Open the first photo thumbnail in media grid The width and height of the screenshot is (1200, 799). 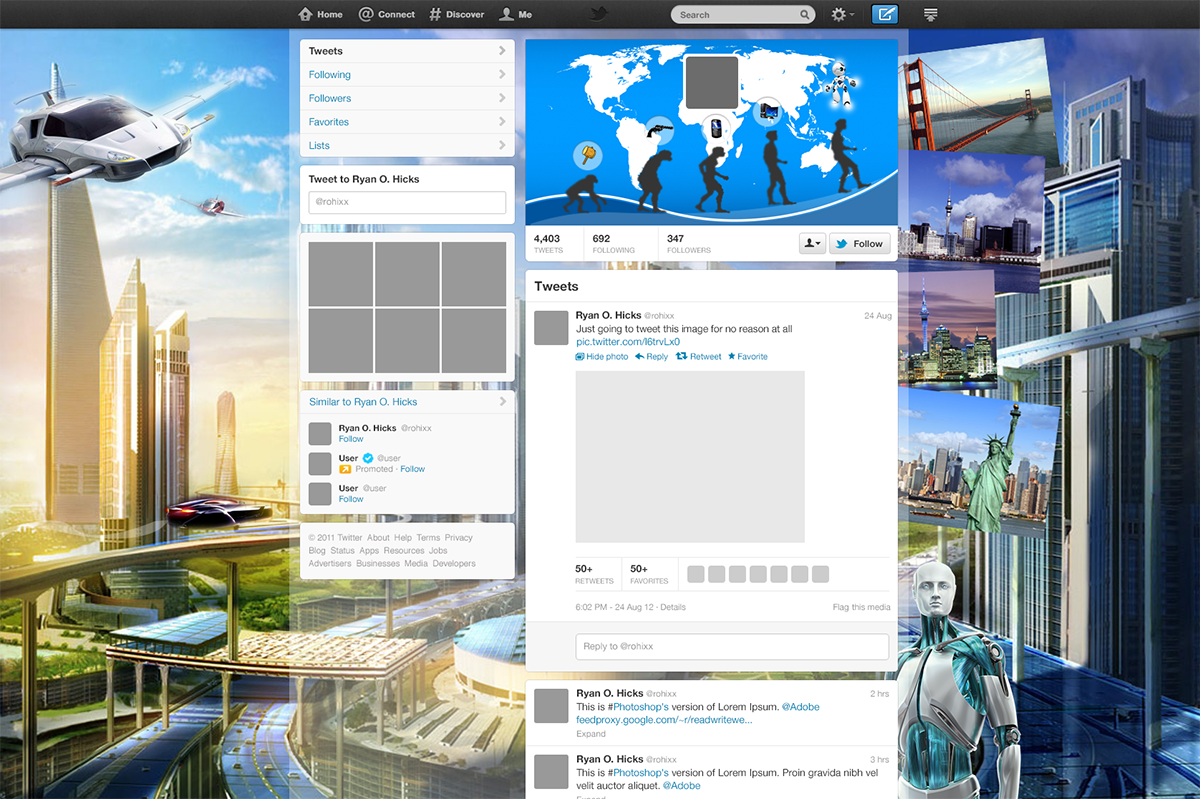click(x=340, y=273)
